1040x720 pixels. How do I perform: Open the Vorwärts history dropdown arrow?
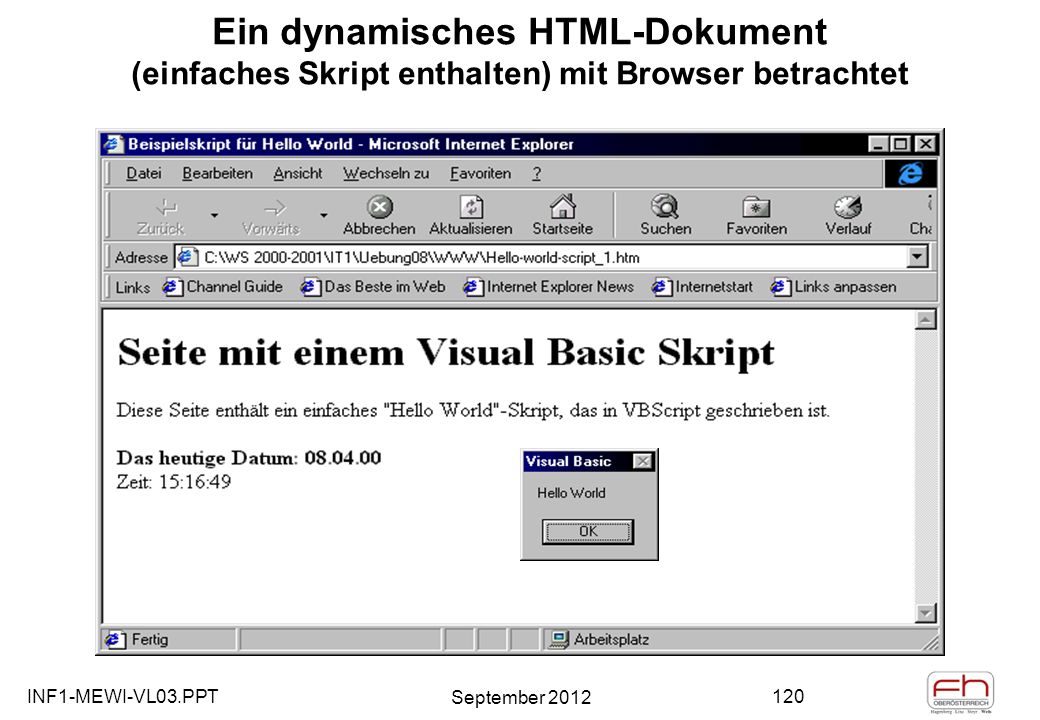[x=324, y=215]
